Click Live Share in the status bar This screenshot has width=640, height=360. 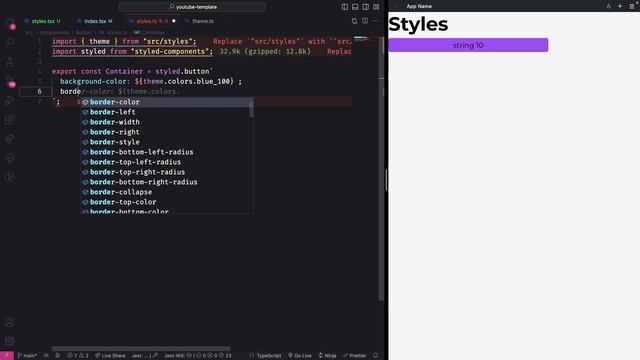point(110,356)
